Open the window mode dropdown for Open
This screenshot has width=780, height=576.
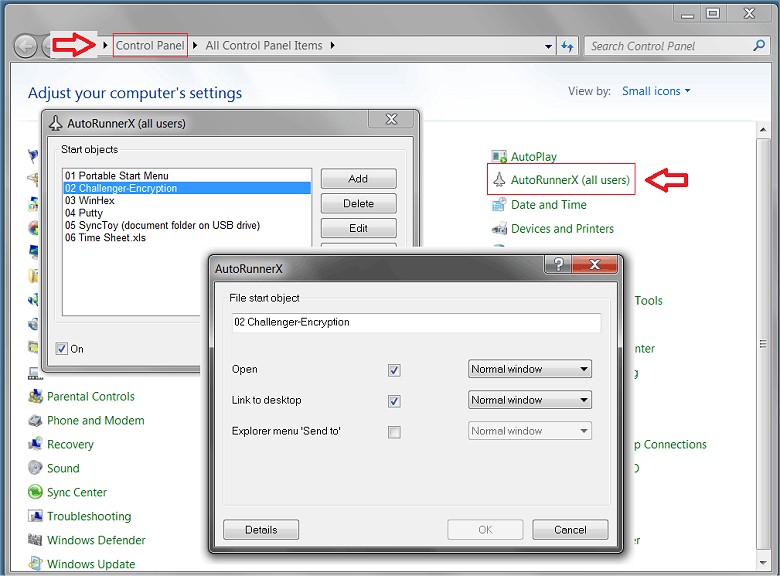click(530, 369)
